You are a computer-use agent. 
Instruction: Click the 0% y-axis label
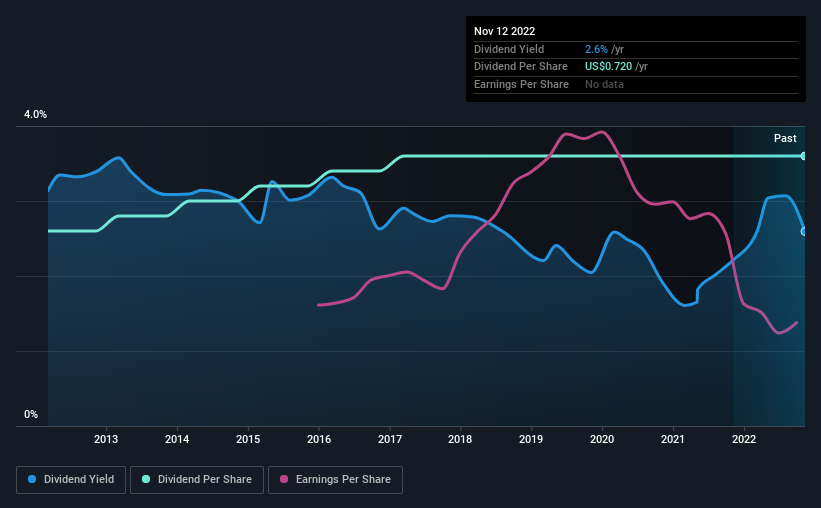click(x=30, y=414)
